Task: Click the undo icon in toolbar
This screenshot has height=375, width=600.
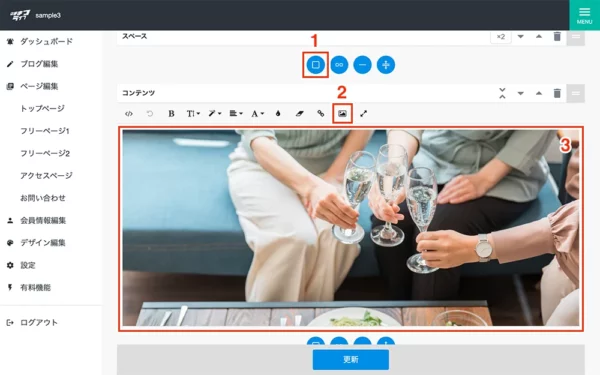Action: coord(150,114)
